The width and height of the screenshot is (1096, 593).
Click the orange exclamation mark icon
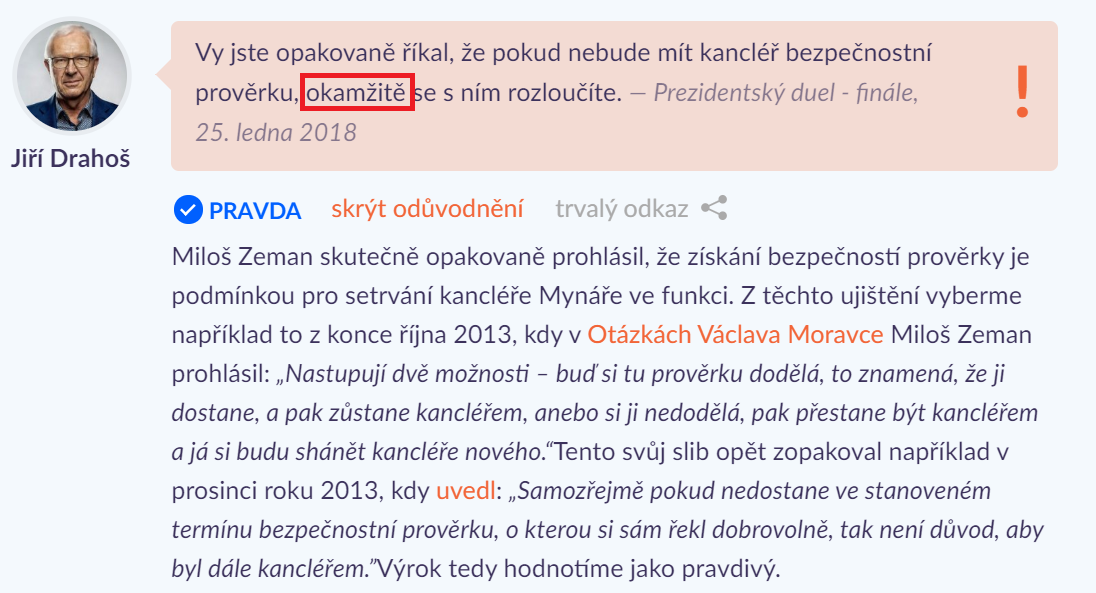pyautogui.click(x=1022, y=92)
